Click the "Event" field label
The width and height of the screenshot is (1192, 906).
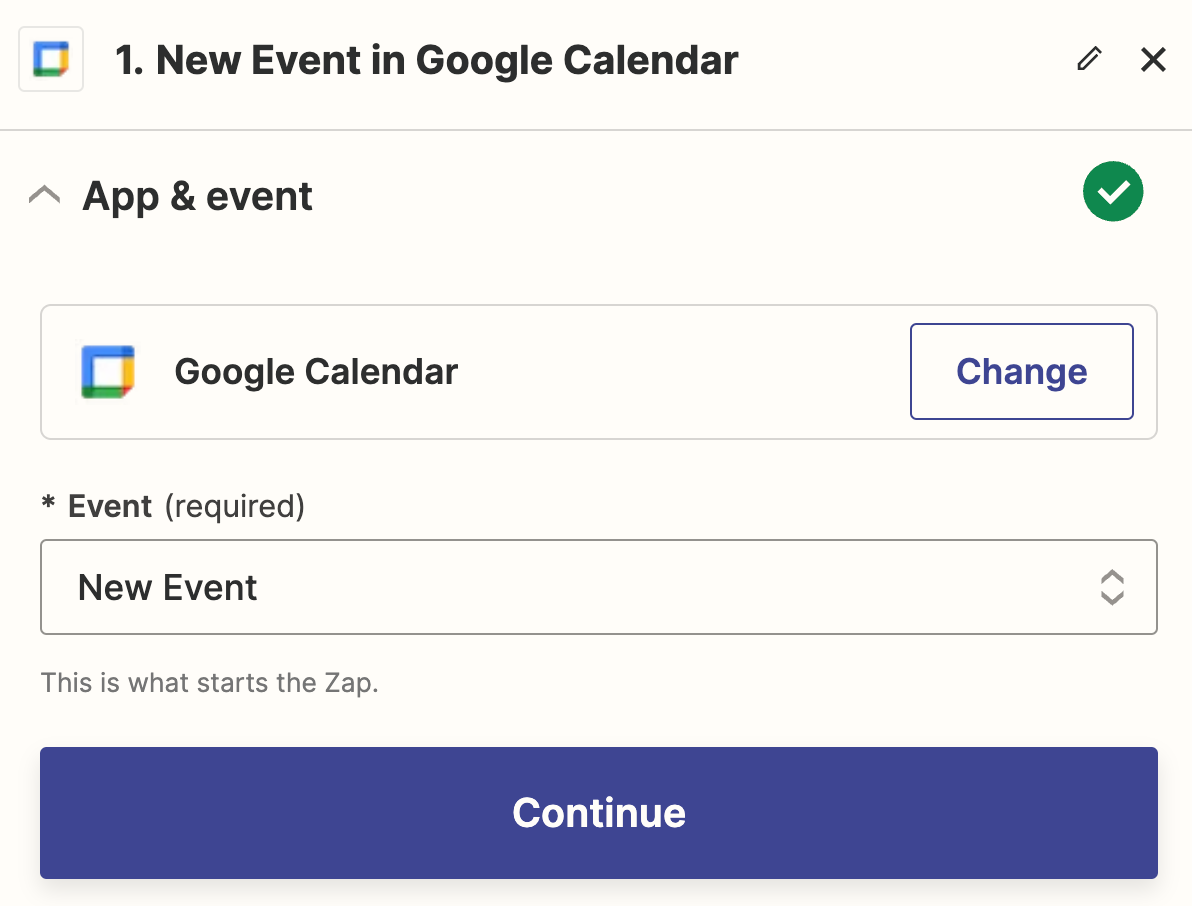pyautogui.click(x=110, y=506)
